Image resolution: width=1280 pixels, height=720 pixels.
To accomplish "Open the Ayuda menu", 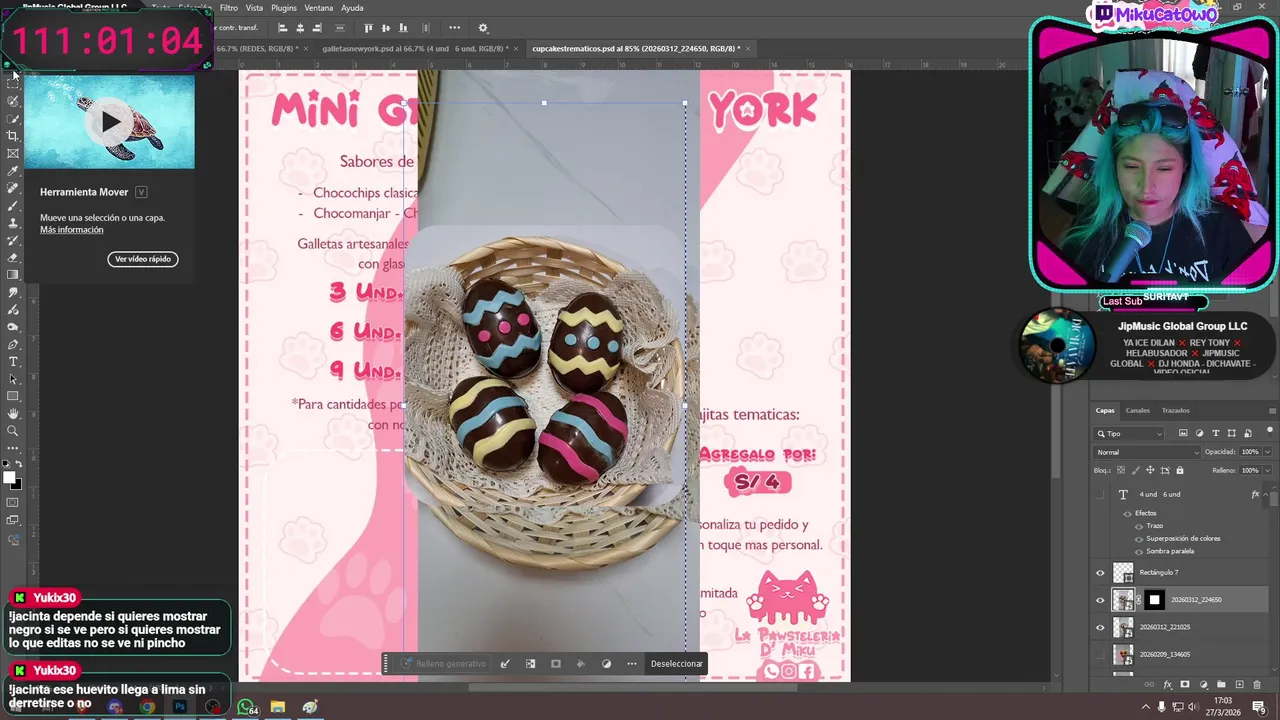I will coord(352,8).
